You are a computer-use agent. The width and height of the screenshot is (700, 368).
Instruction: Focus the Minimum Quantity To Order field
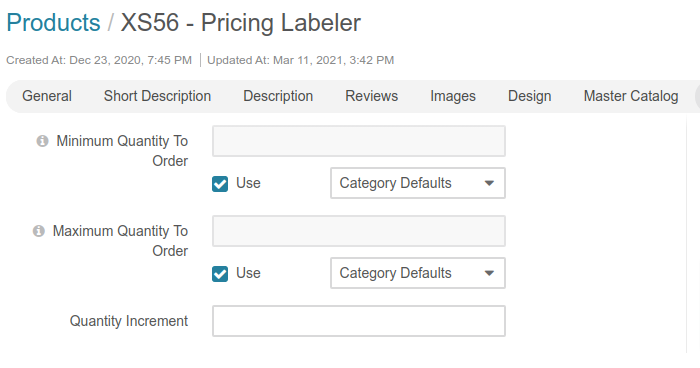click(359, 141)
